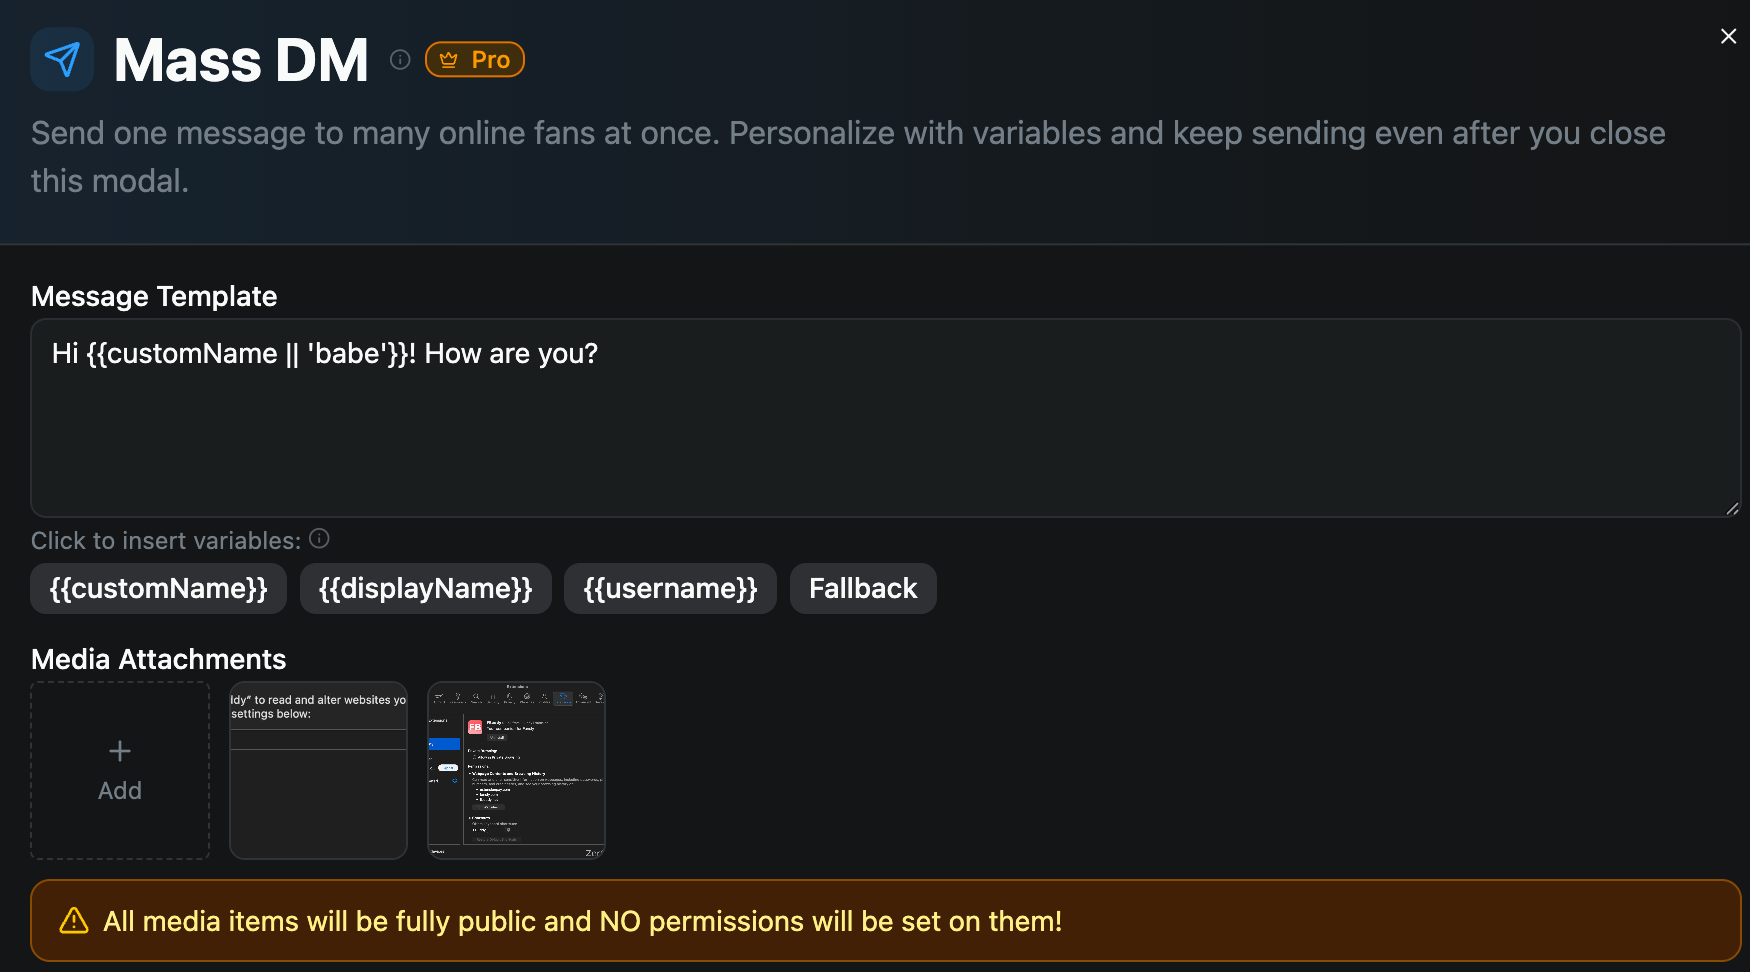This screenshot has height=972, width=1750.
Task: Click the textarea resize handle
Action: coord(1733,507)
